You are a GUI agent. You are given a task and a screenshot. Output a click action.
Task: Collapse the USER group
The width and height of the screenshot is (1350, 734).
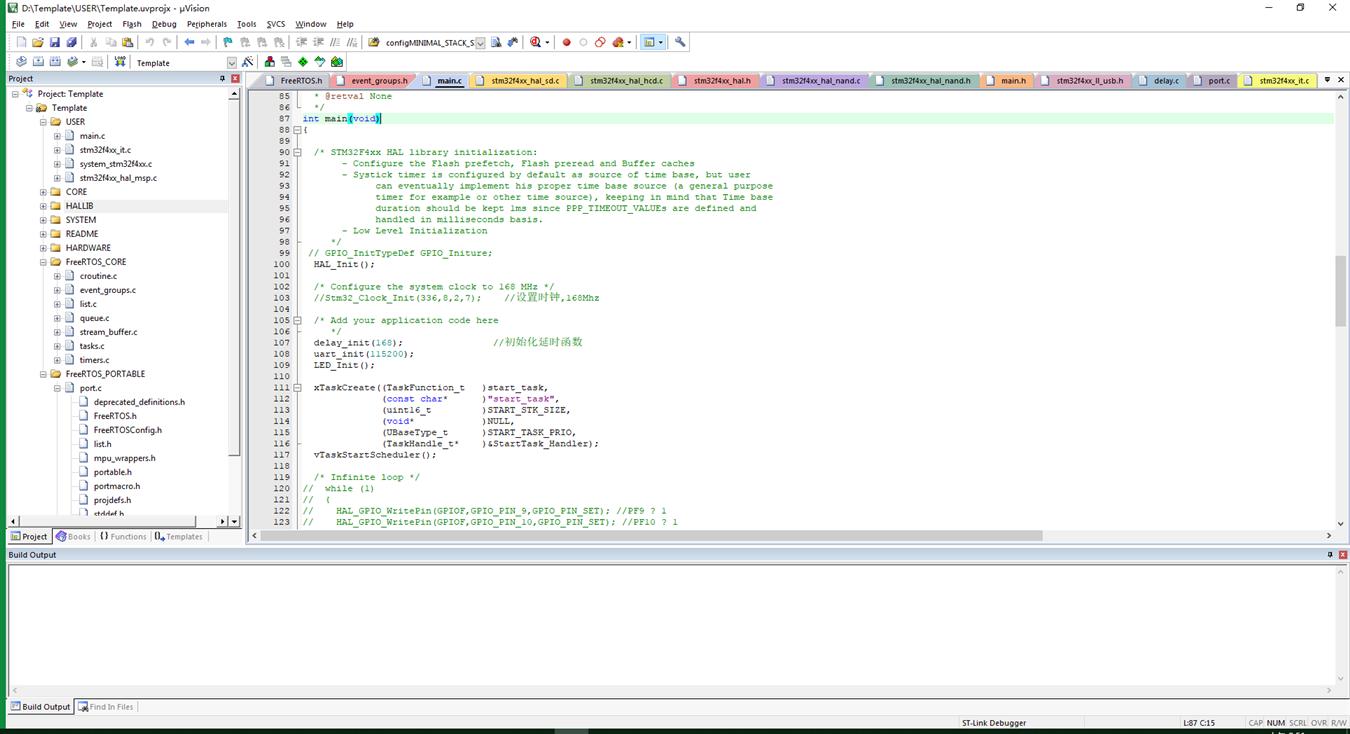pos(43,122)
